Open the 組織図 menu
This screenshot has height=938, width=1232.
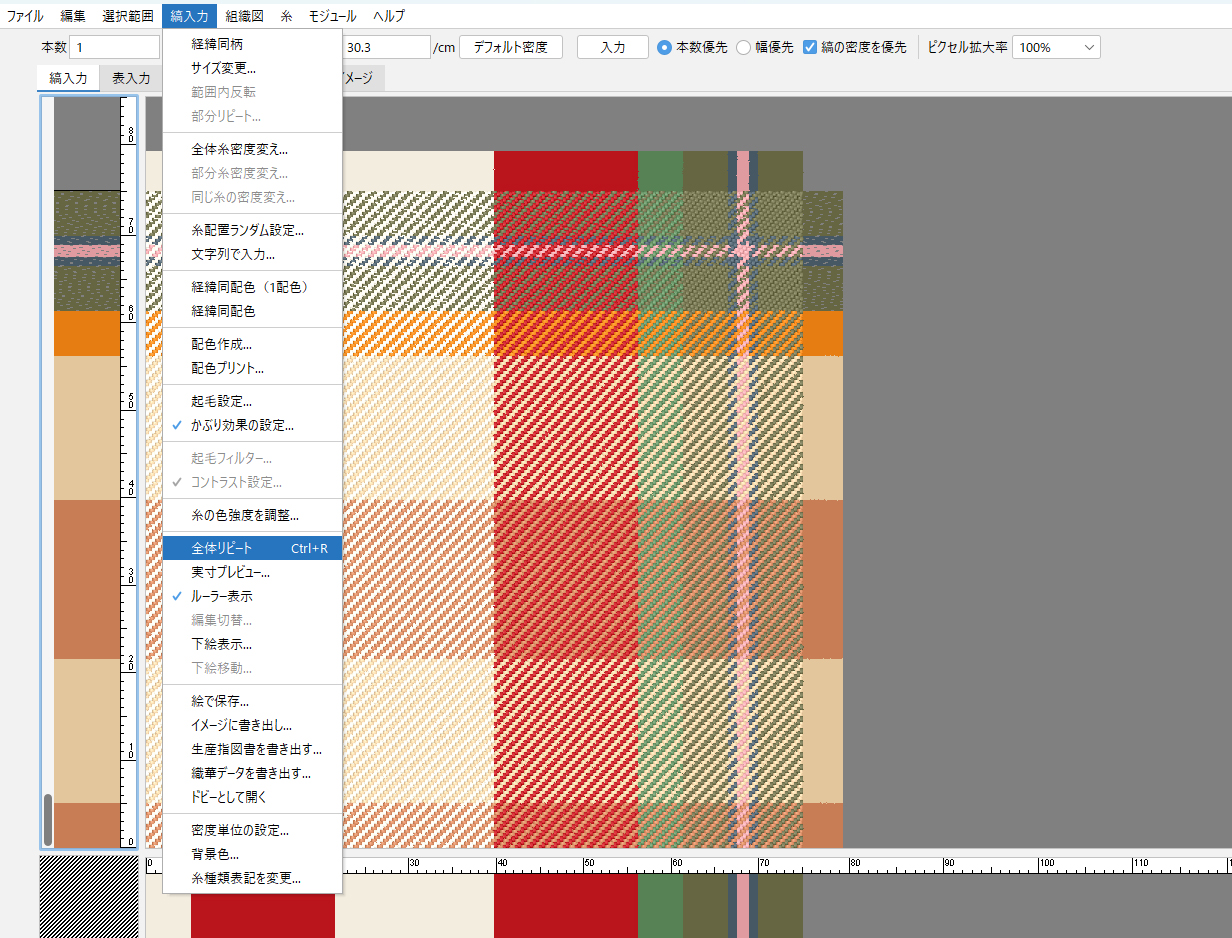(x=245, y=16)
